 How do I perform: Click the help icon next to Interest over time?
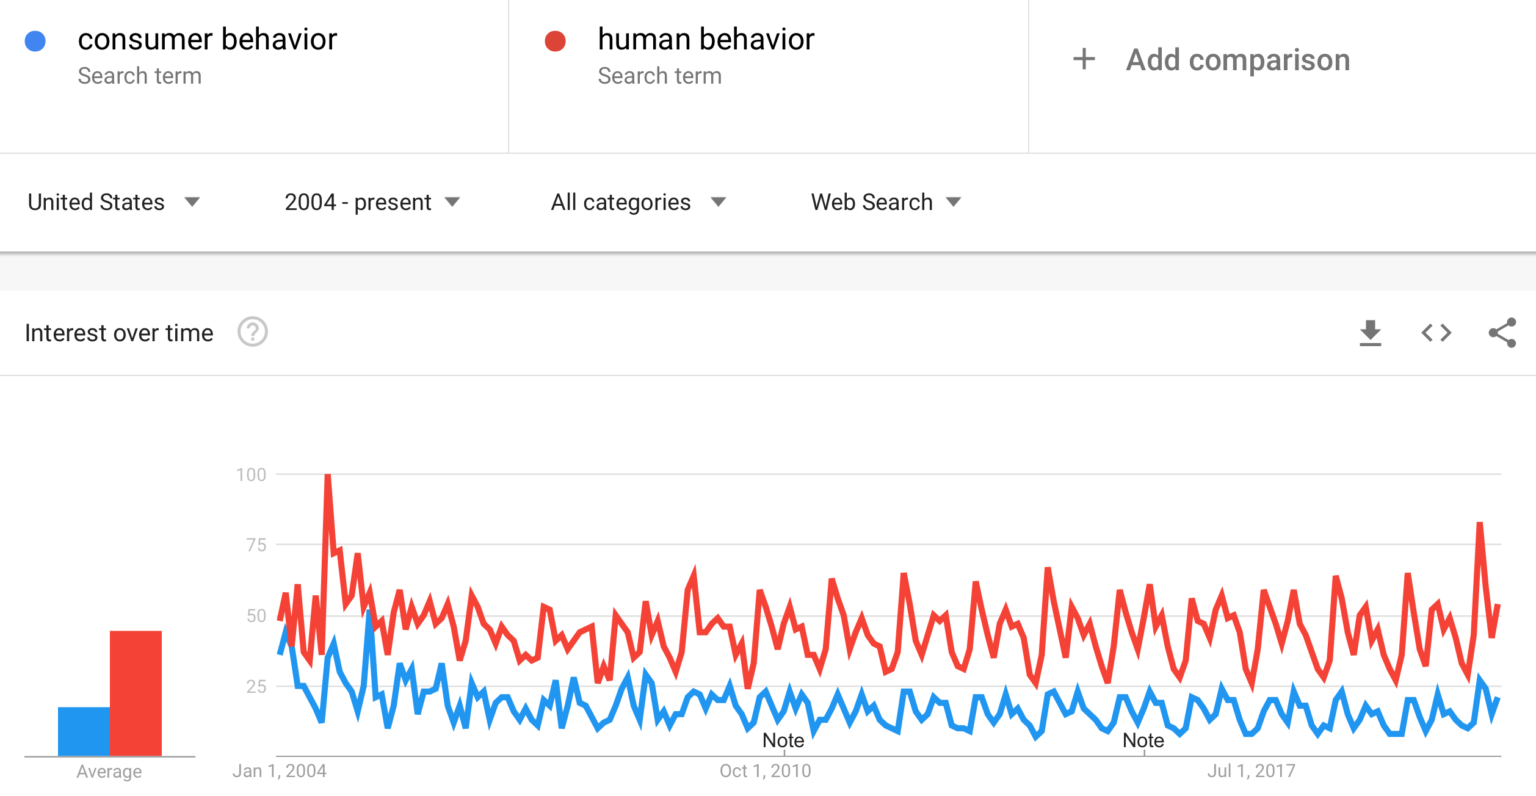[252, 332]
